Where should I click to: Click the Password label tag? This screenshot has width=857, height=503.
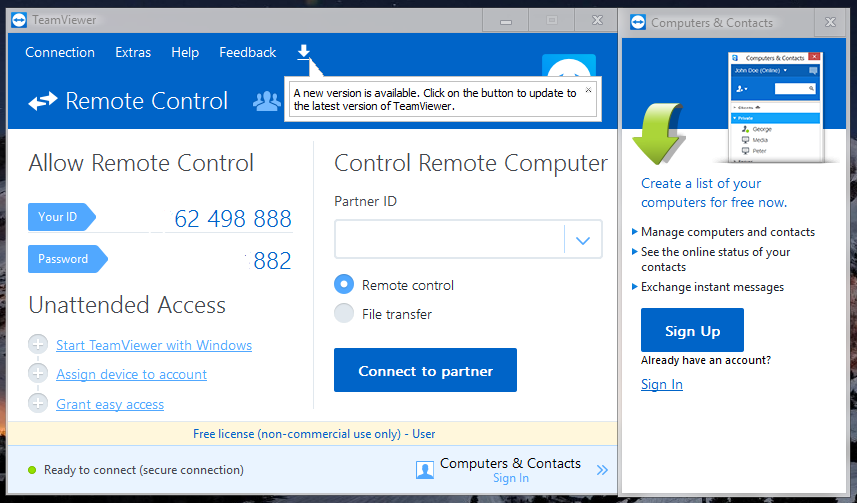click(x=68, y=259)
